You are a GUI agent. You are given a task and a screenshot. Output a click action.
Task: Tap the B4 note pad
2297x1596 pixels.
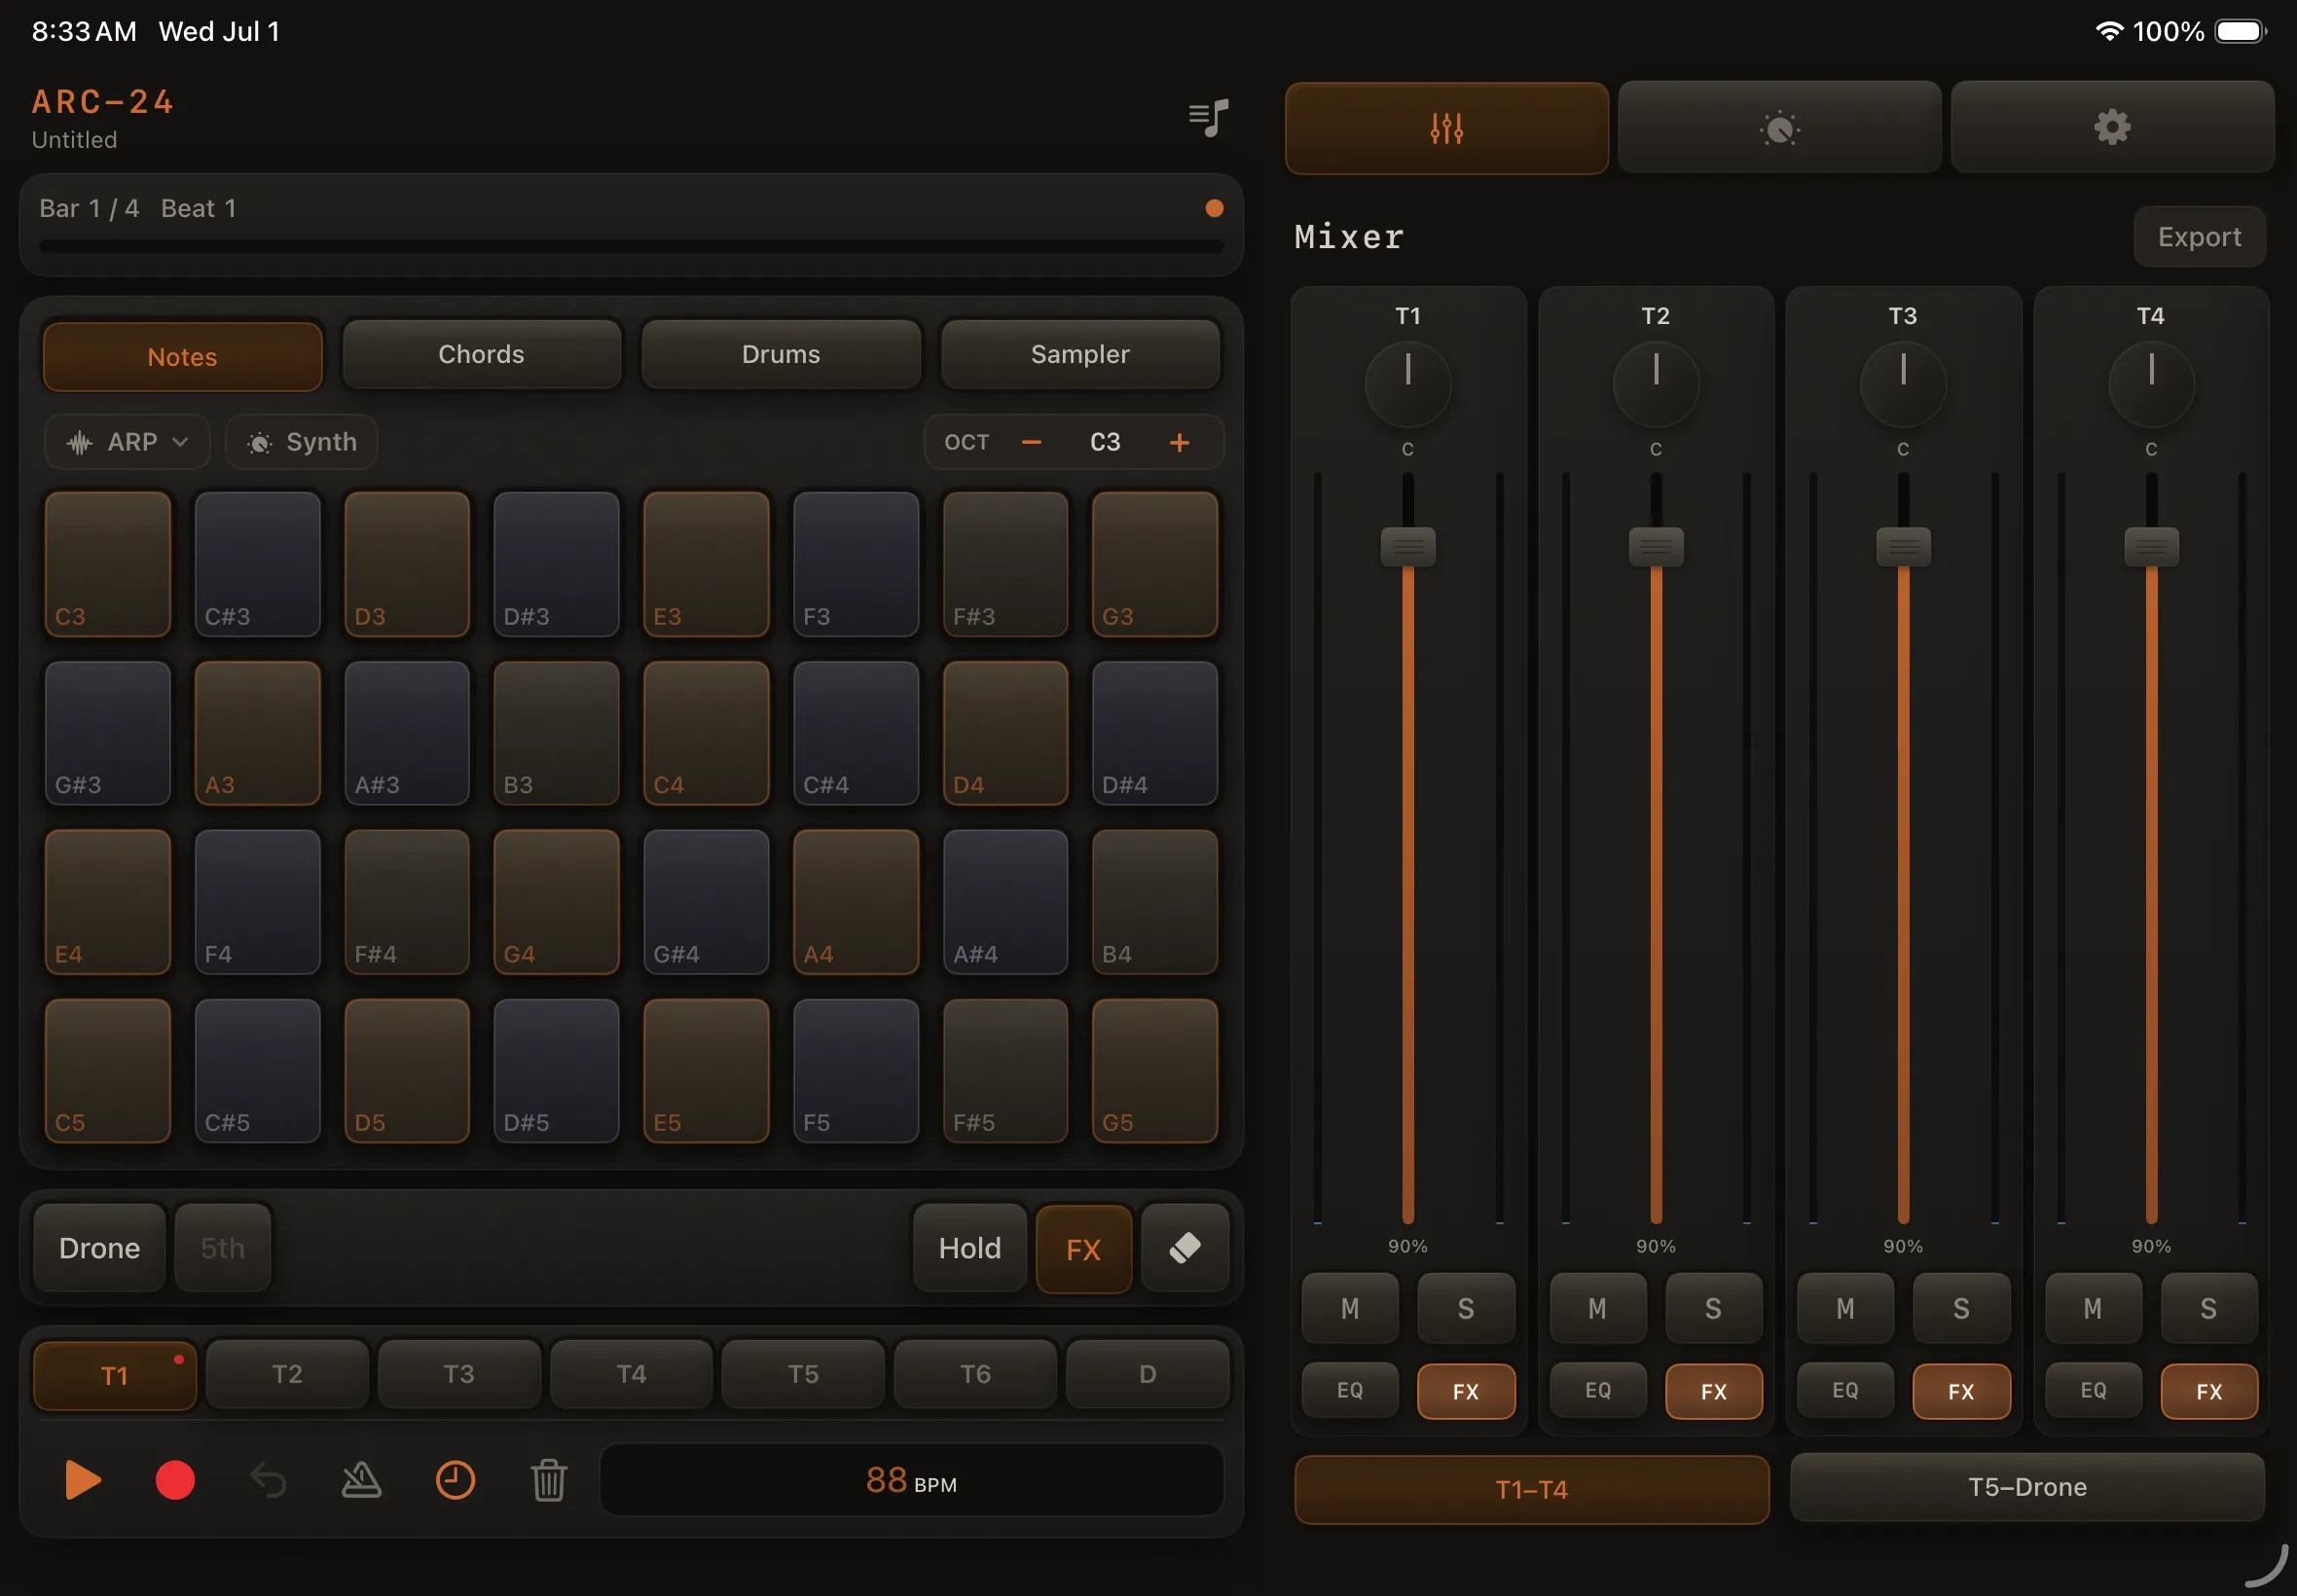click(x=1155, y=902)
